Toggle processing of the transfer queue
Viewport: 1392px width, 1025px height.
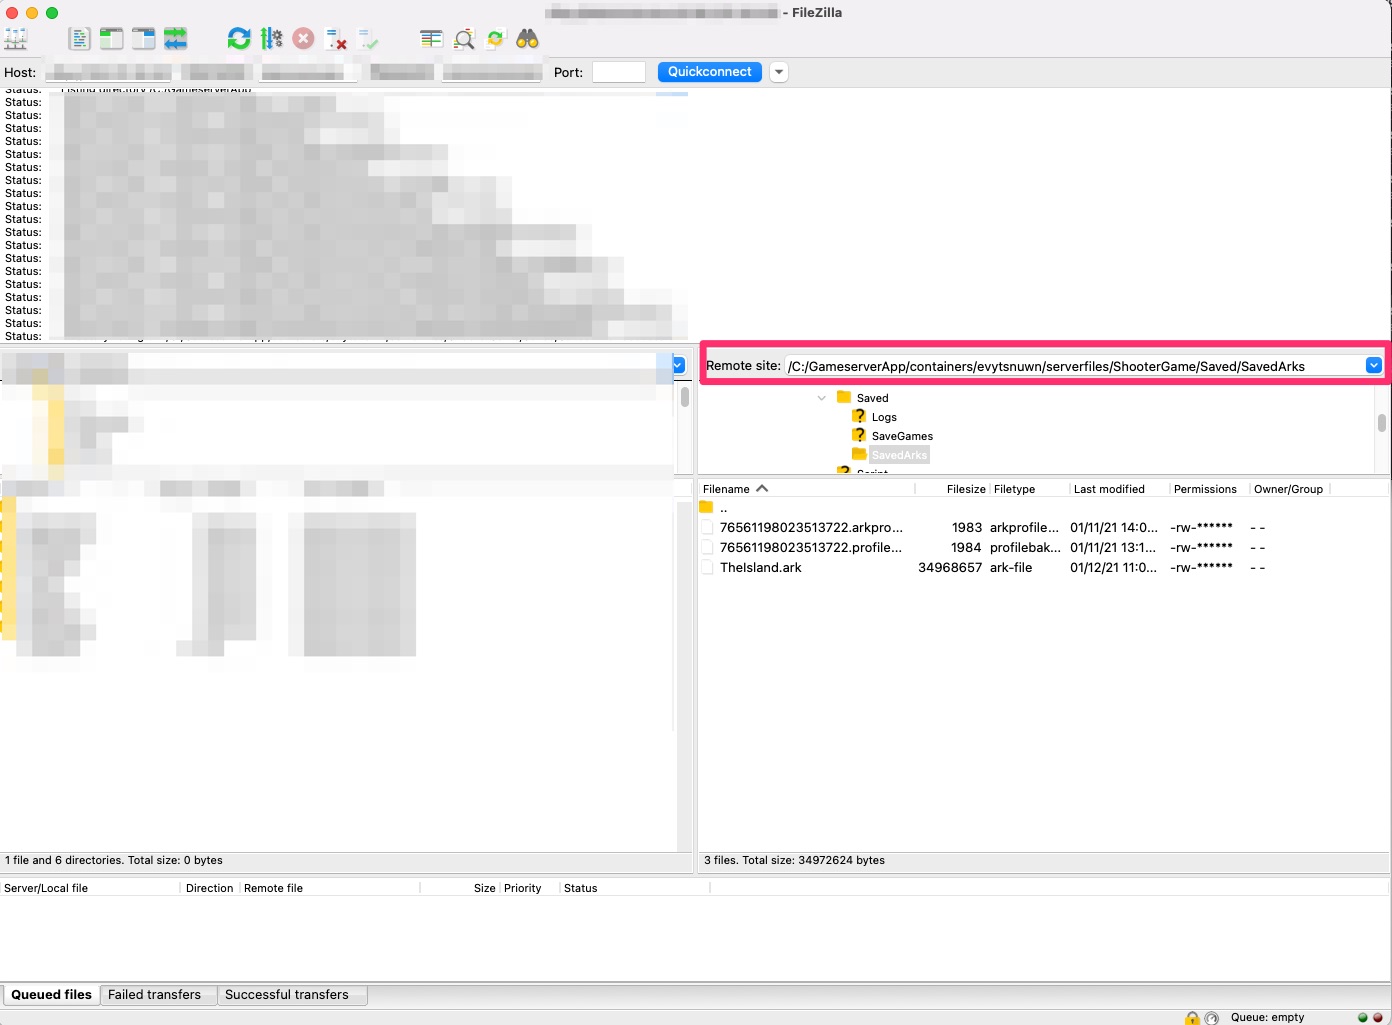[271, 39]
